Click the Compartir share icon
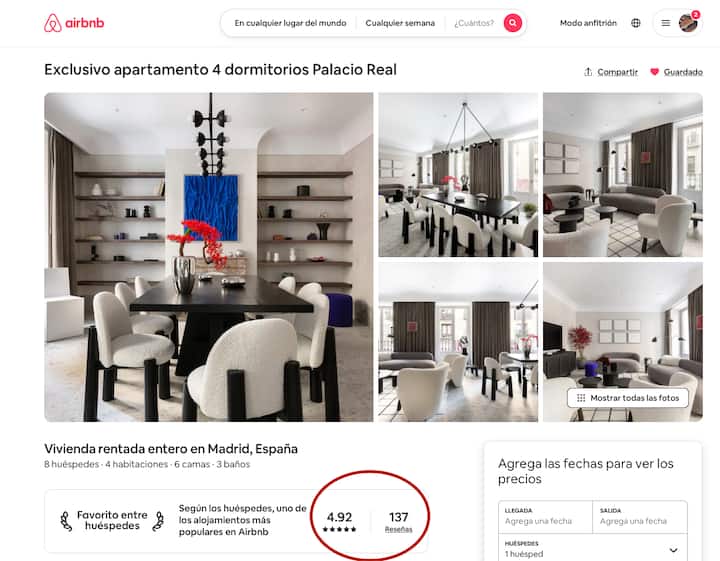Screen dimensions: 720x561 [x=588, y=72]
